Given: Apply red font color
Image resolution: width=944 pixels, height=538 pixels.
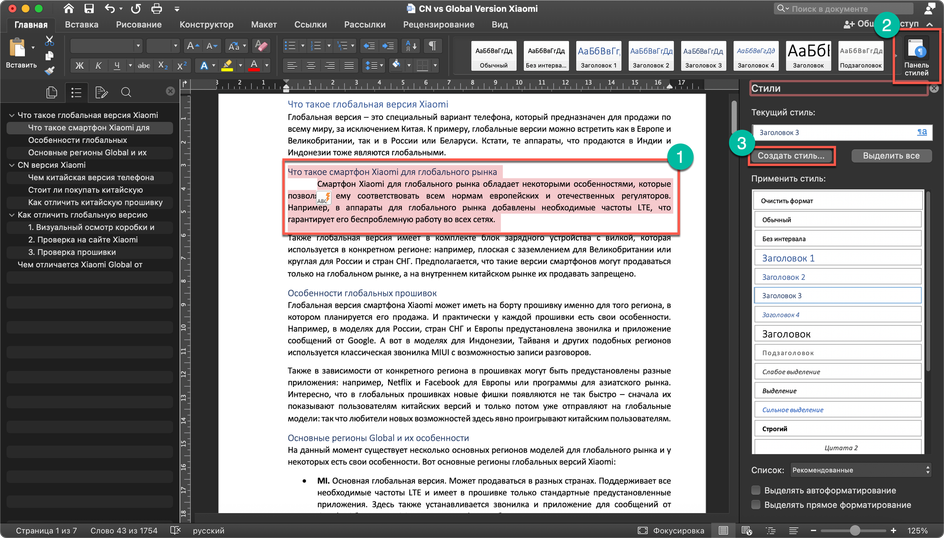Looking at the screenshot, I should (254, 65).
